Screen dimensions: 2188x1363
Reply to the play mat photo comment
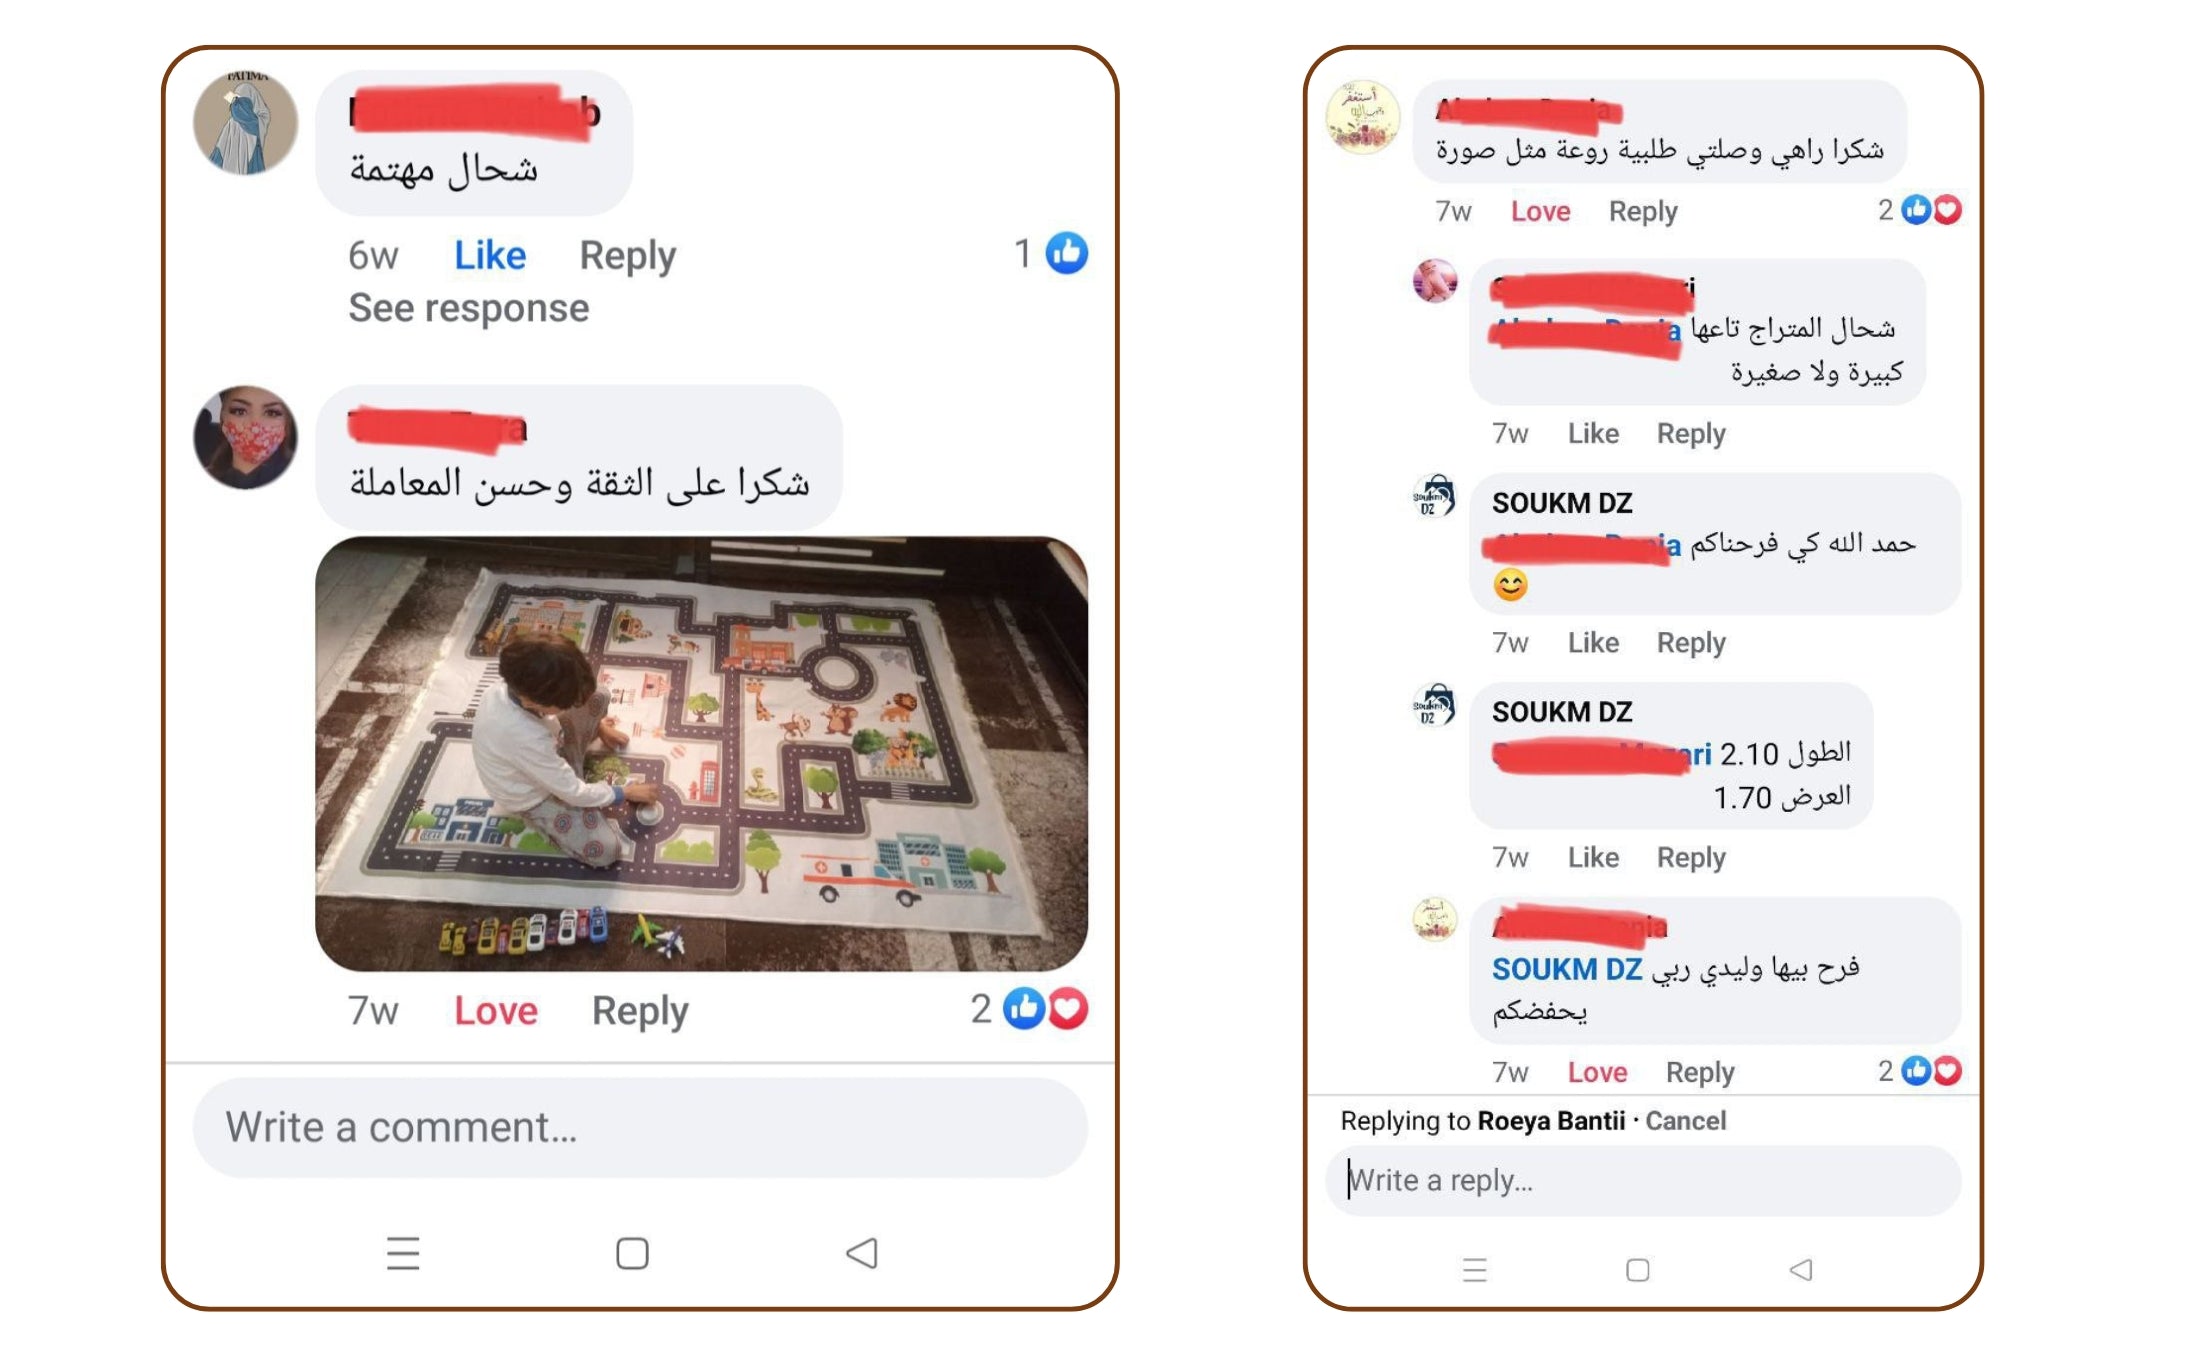click(640, 1011)
